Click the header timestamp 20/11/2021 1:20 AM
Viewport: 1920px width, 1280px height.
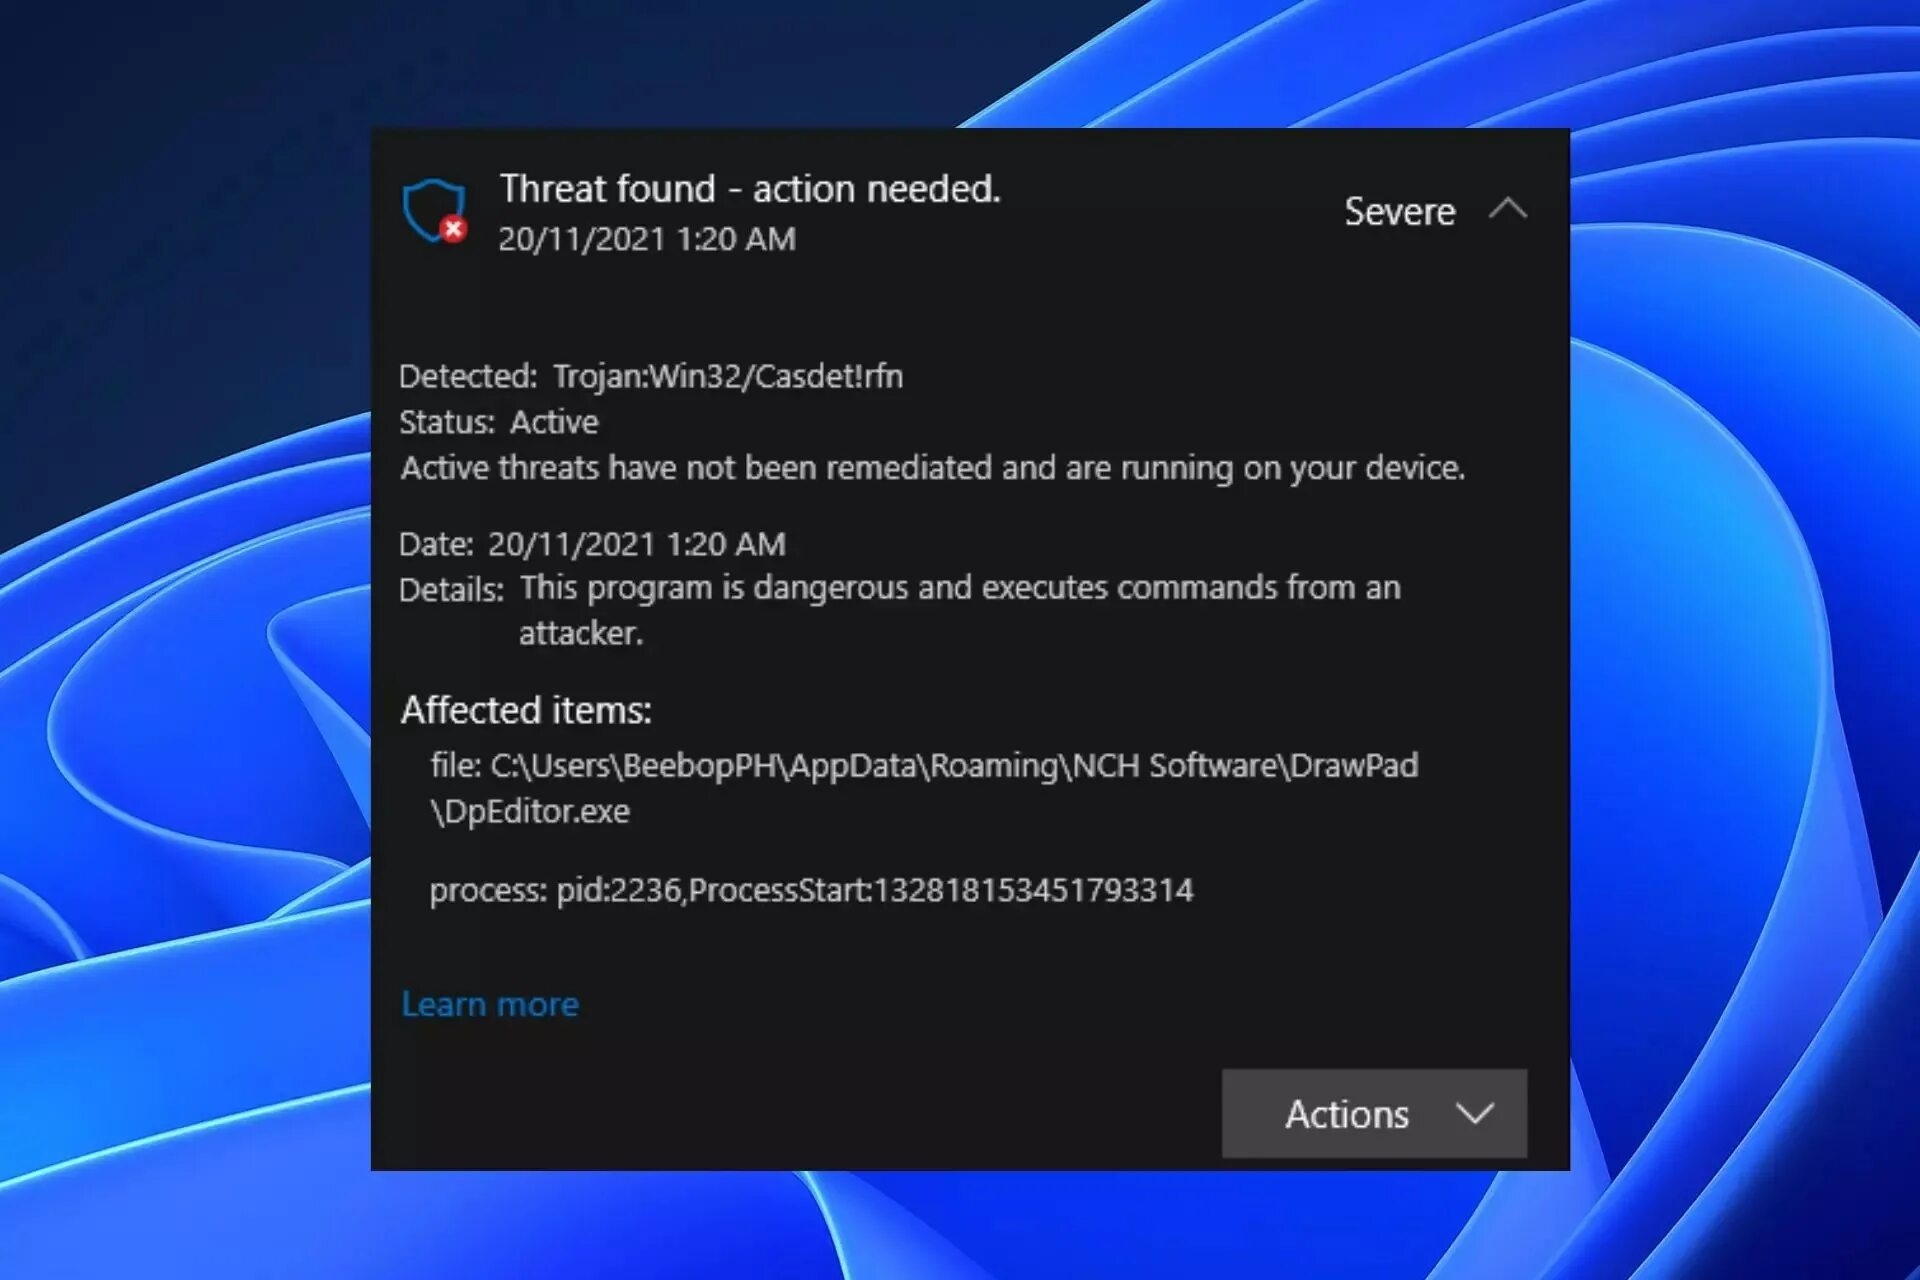(x=647, y=239)
